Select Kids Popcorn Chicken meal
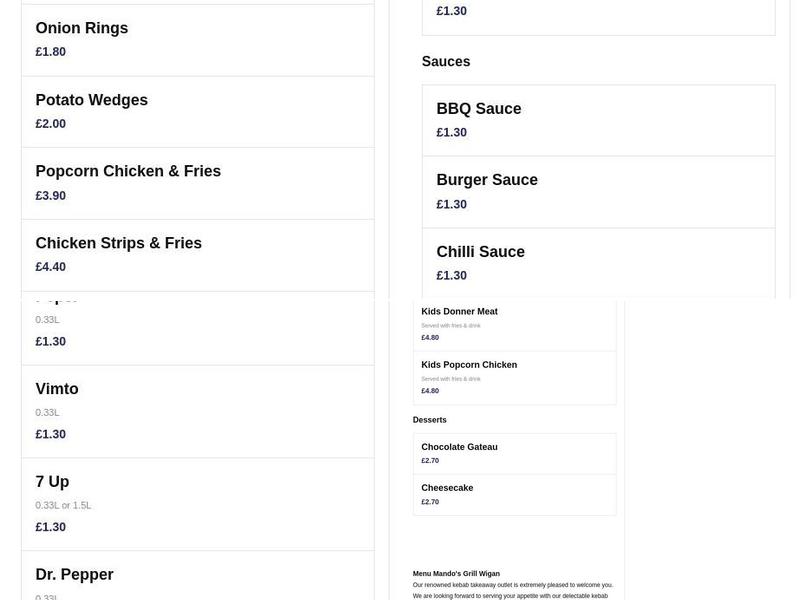Viewport: 800px width, 600px height. click(x=515, y=377)
